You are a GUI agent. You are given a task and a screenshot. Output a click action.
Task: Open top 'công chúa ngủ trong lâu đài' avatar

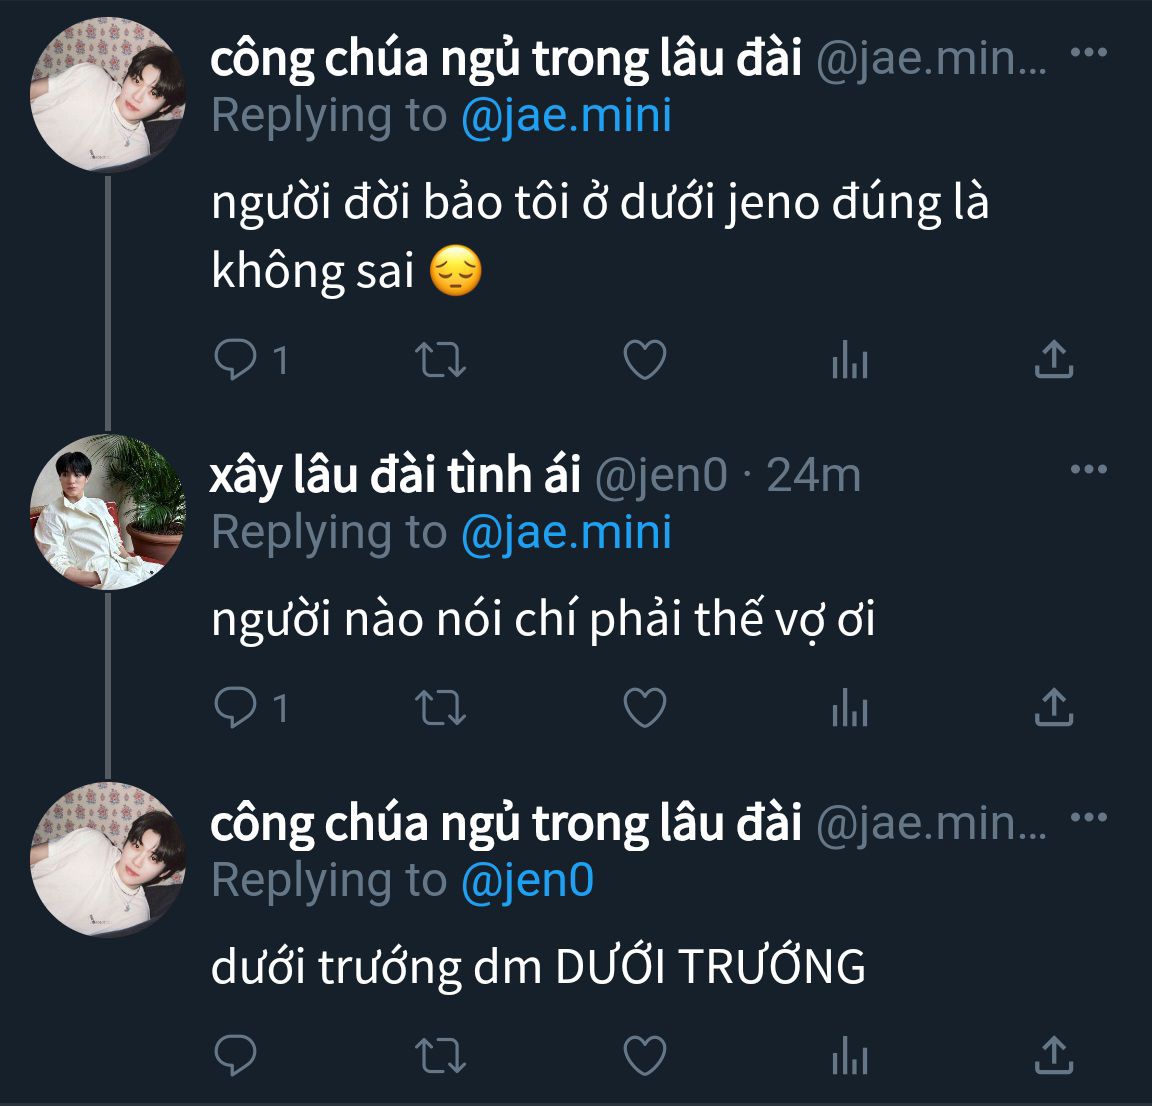[107, 95]
